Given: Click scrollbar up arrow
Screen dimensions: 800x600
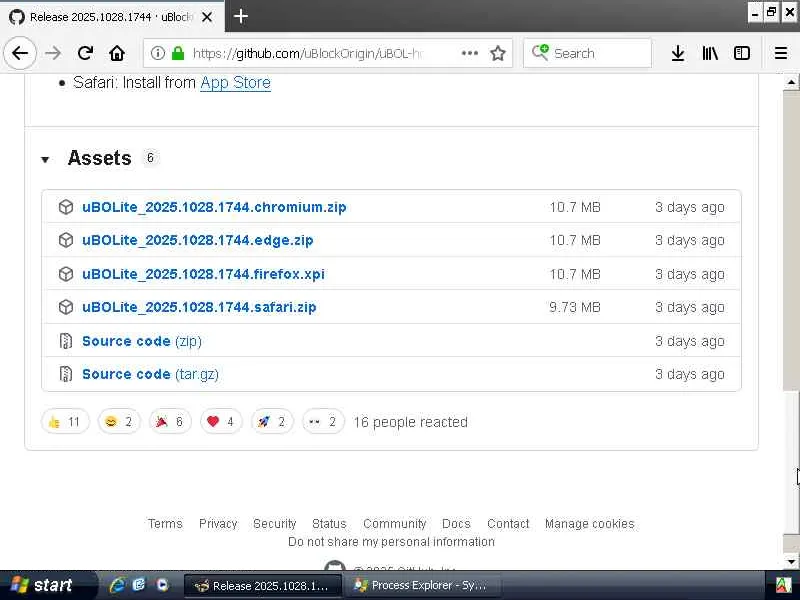Looking at the screenshot, I should pos(791,82).
